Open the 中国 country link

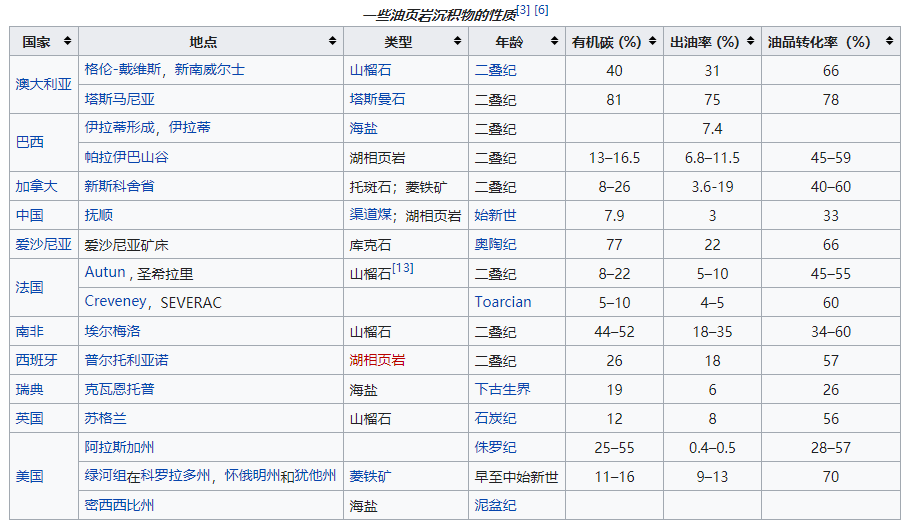[x=30, y=215]
